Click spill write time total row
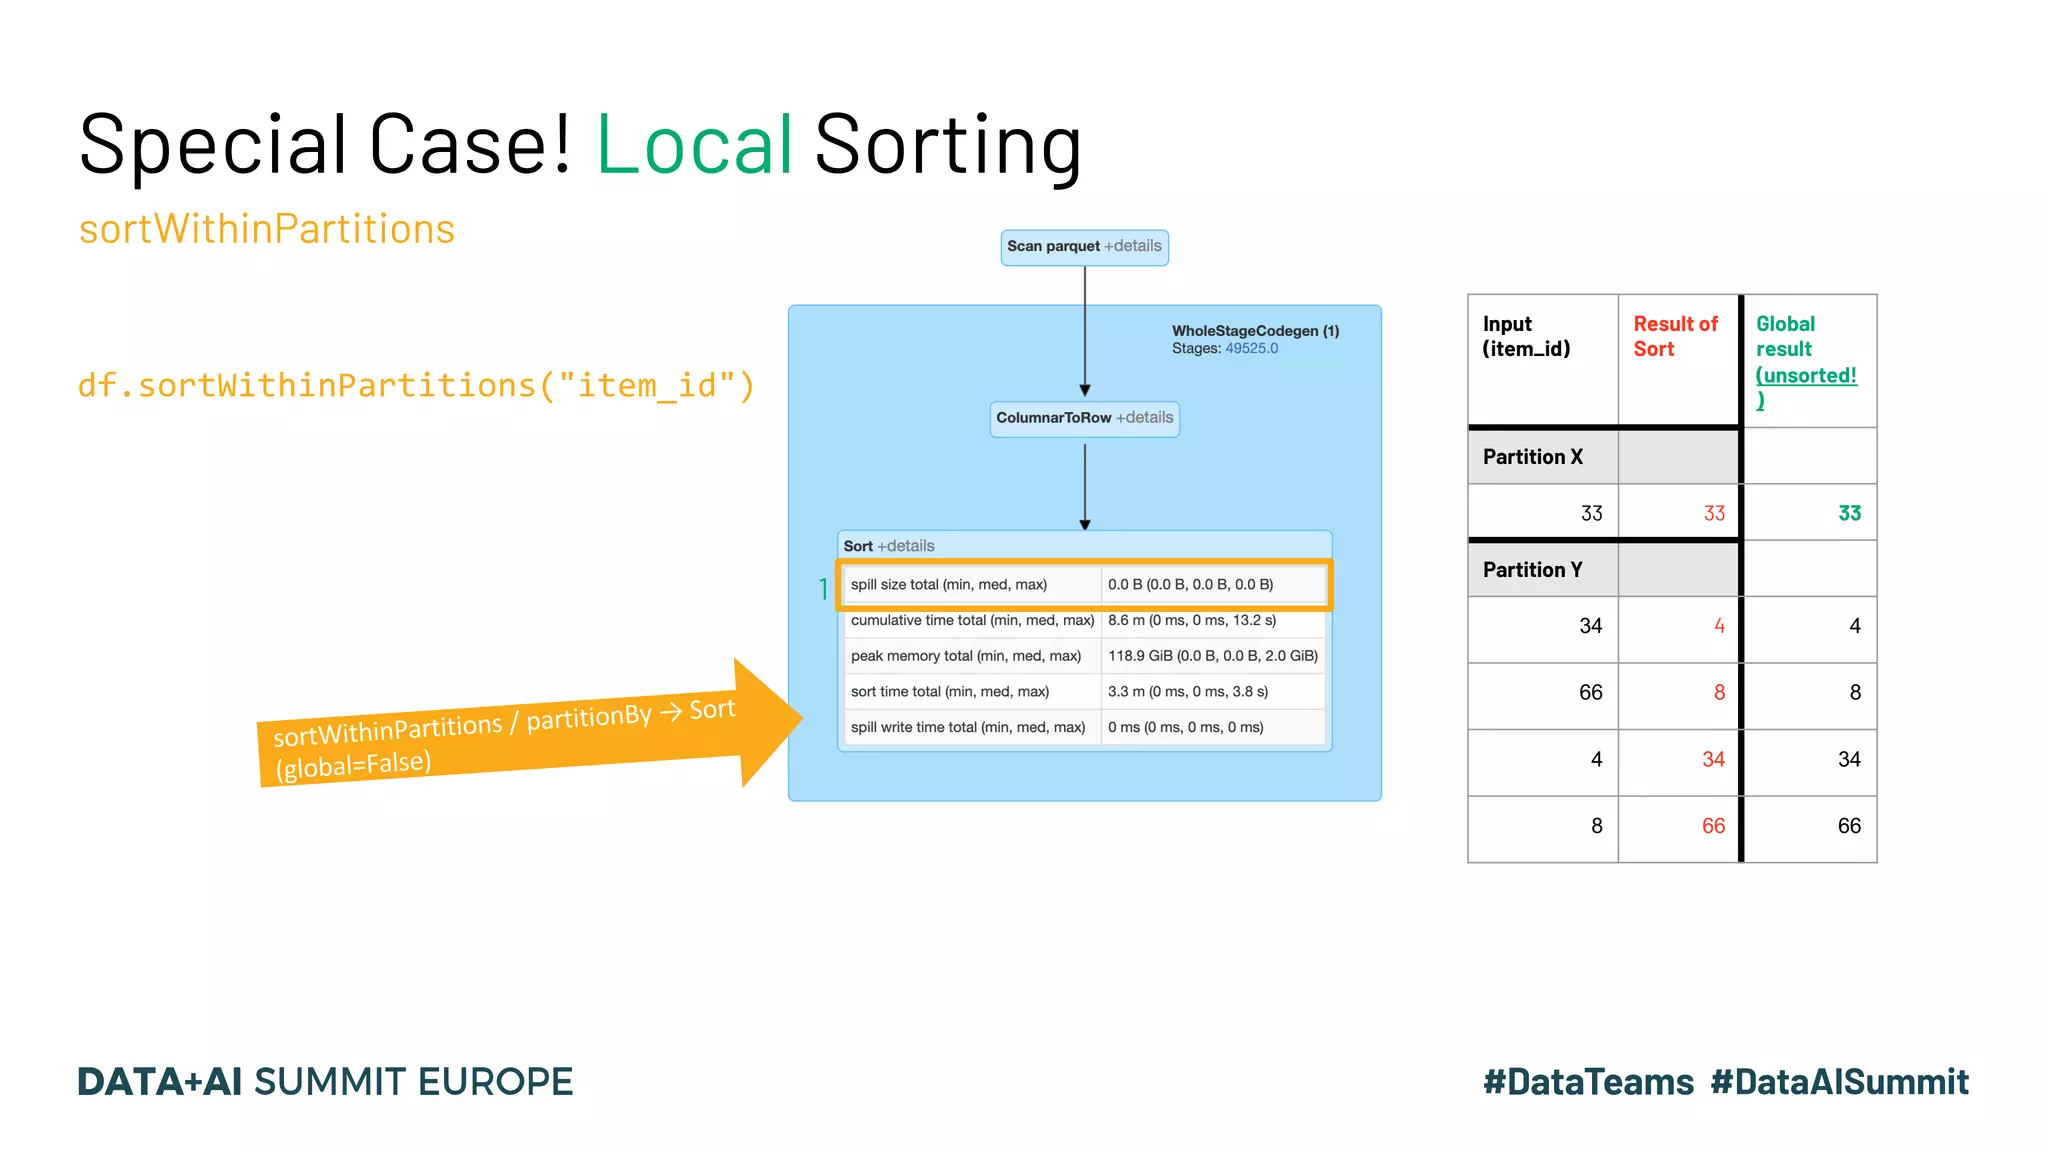The height and width of the screenshot is (1152, 2048). (967, 728)
